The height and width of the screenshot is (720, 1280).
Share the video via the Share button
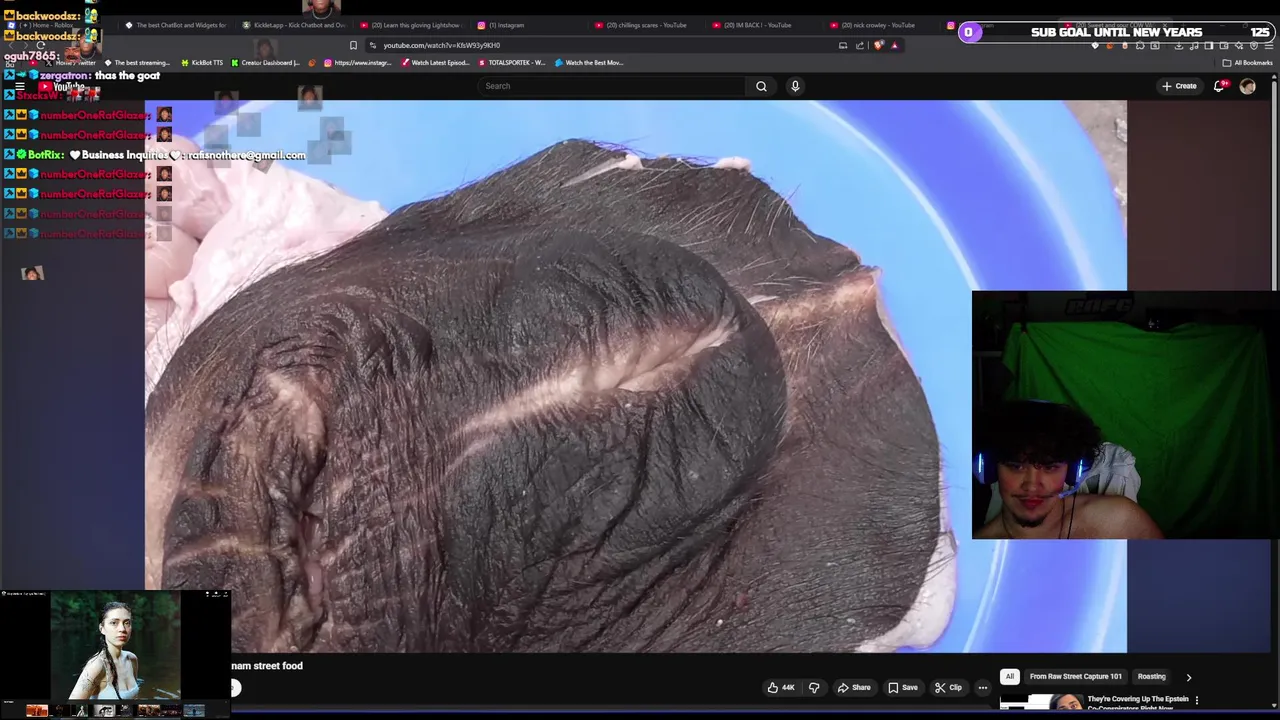click(854, 688)
